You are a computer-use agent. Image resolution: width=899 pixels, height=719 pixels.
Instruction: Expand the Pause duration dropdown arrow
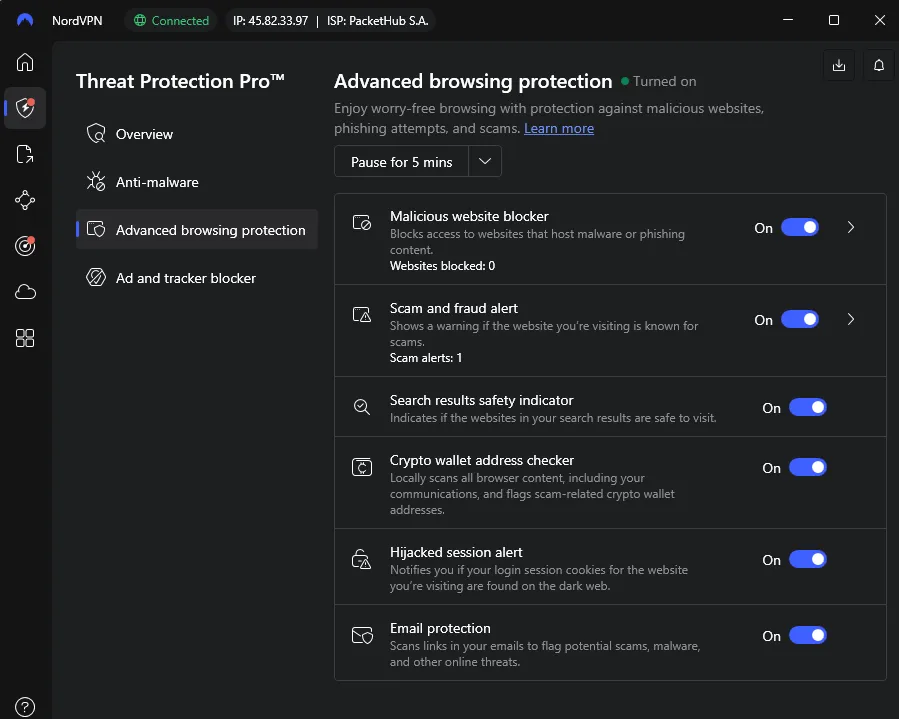tap(485, 161)
